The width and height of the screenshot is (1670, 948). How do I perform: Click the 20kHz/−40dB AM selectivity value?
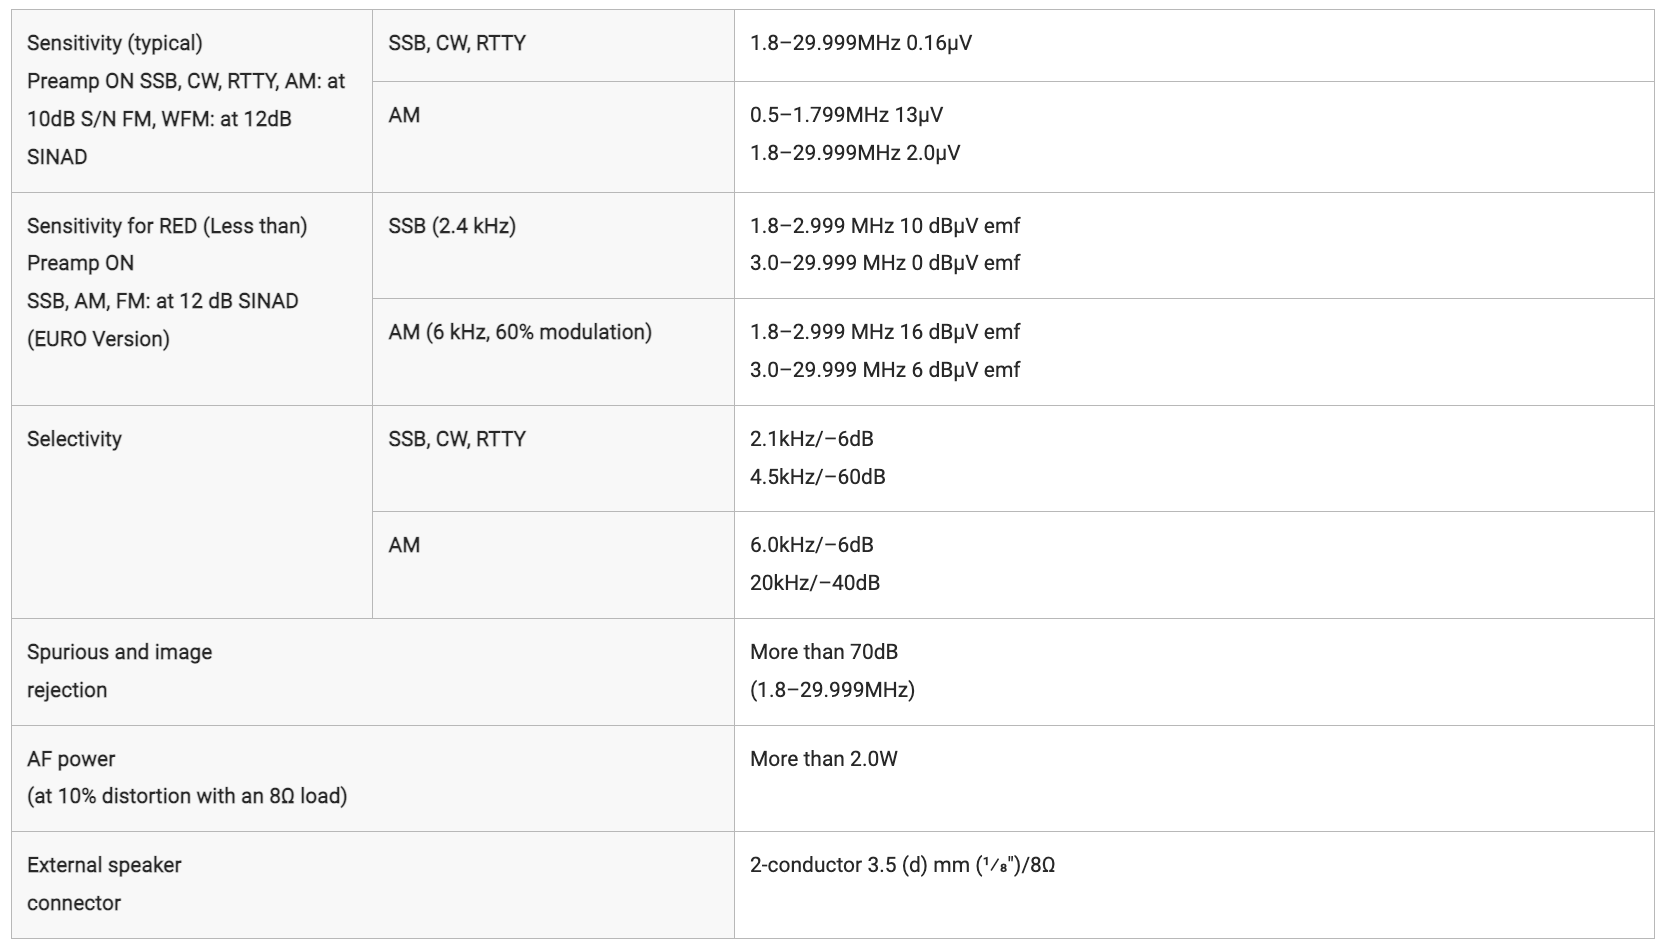815,583
